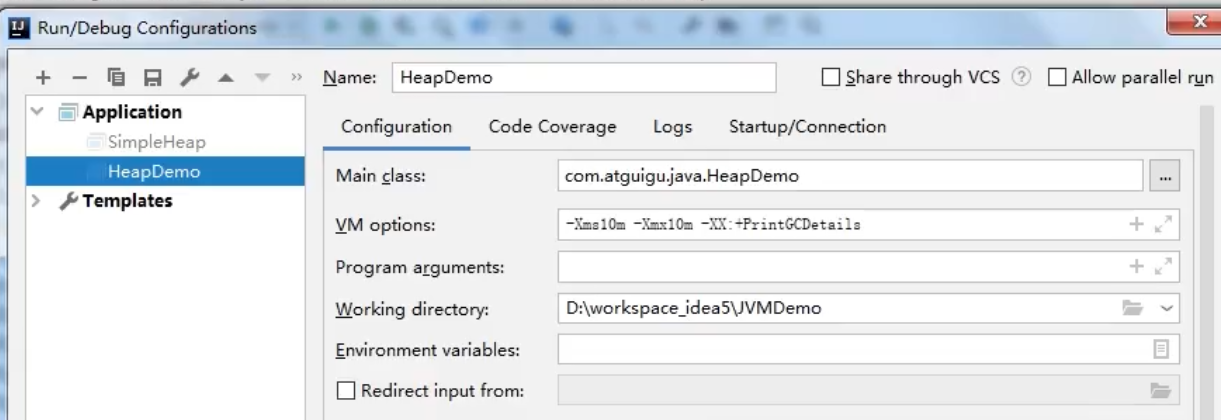Image resolution: width=1221 pixels, height=420 pixels.
Task: Collapse the Application tree node
Action: pos(38,112)
